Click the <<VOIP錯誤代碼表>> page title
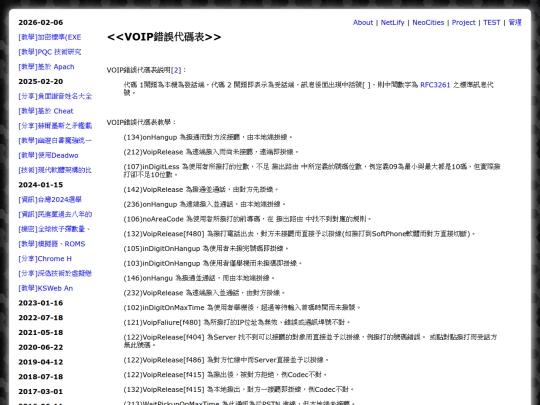This screenshot has width=540, height=405. coord(164,37)
